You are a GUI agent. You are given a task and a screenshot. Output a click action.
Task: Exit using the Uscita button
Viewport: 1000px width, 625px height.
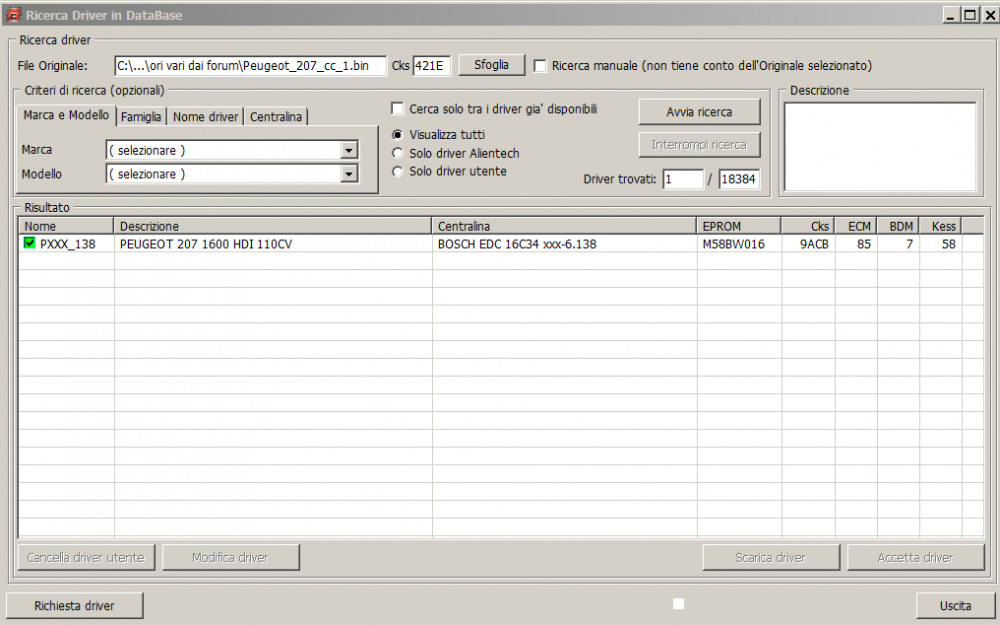coord(955,606)
